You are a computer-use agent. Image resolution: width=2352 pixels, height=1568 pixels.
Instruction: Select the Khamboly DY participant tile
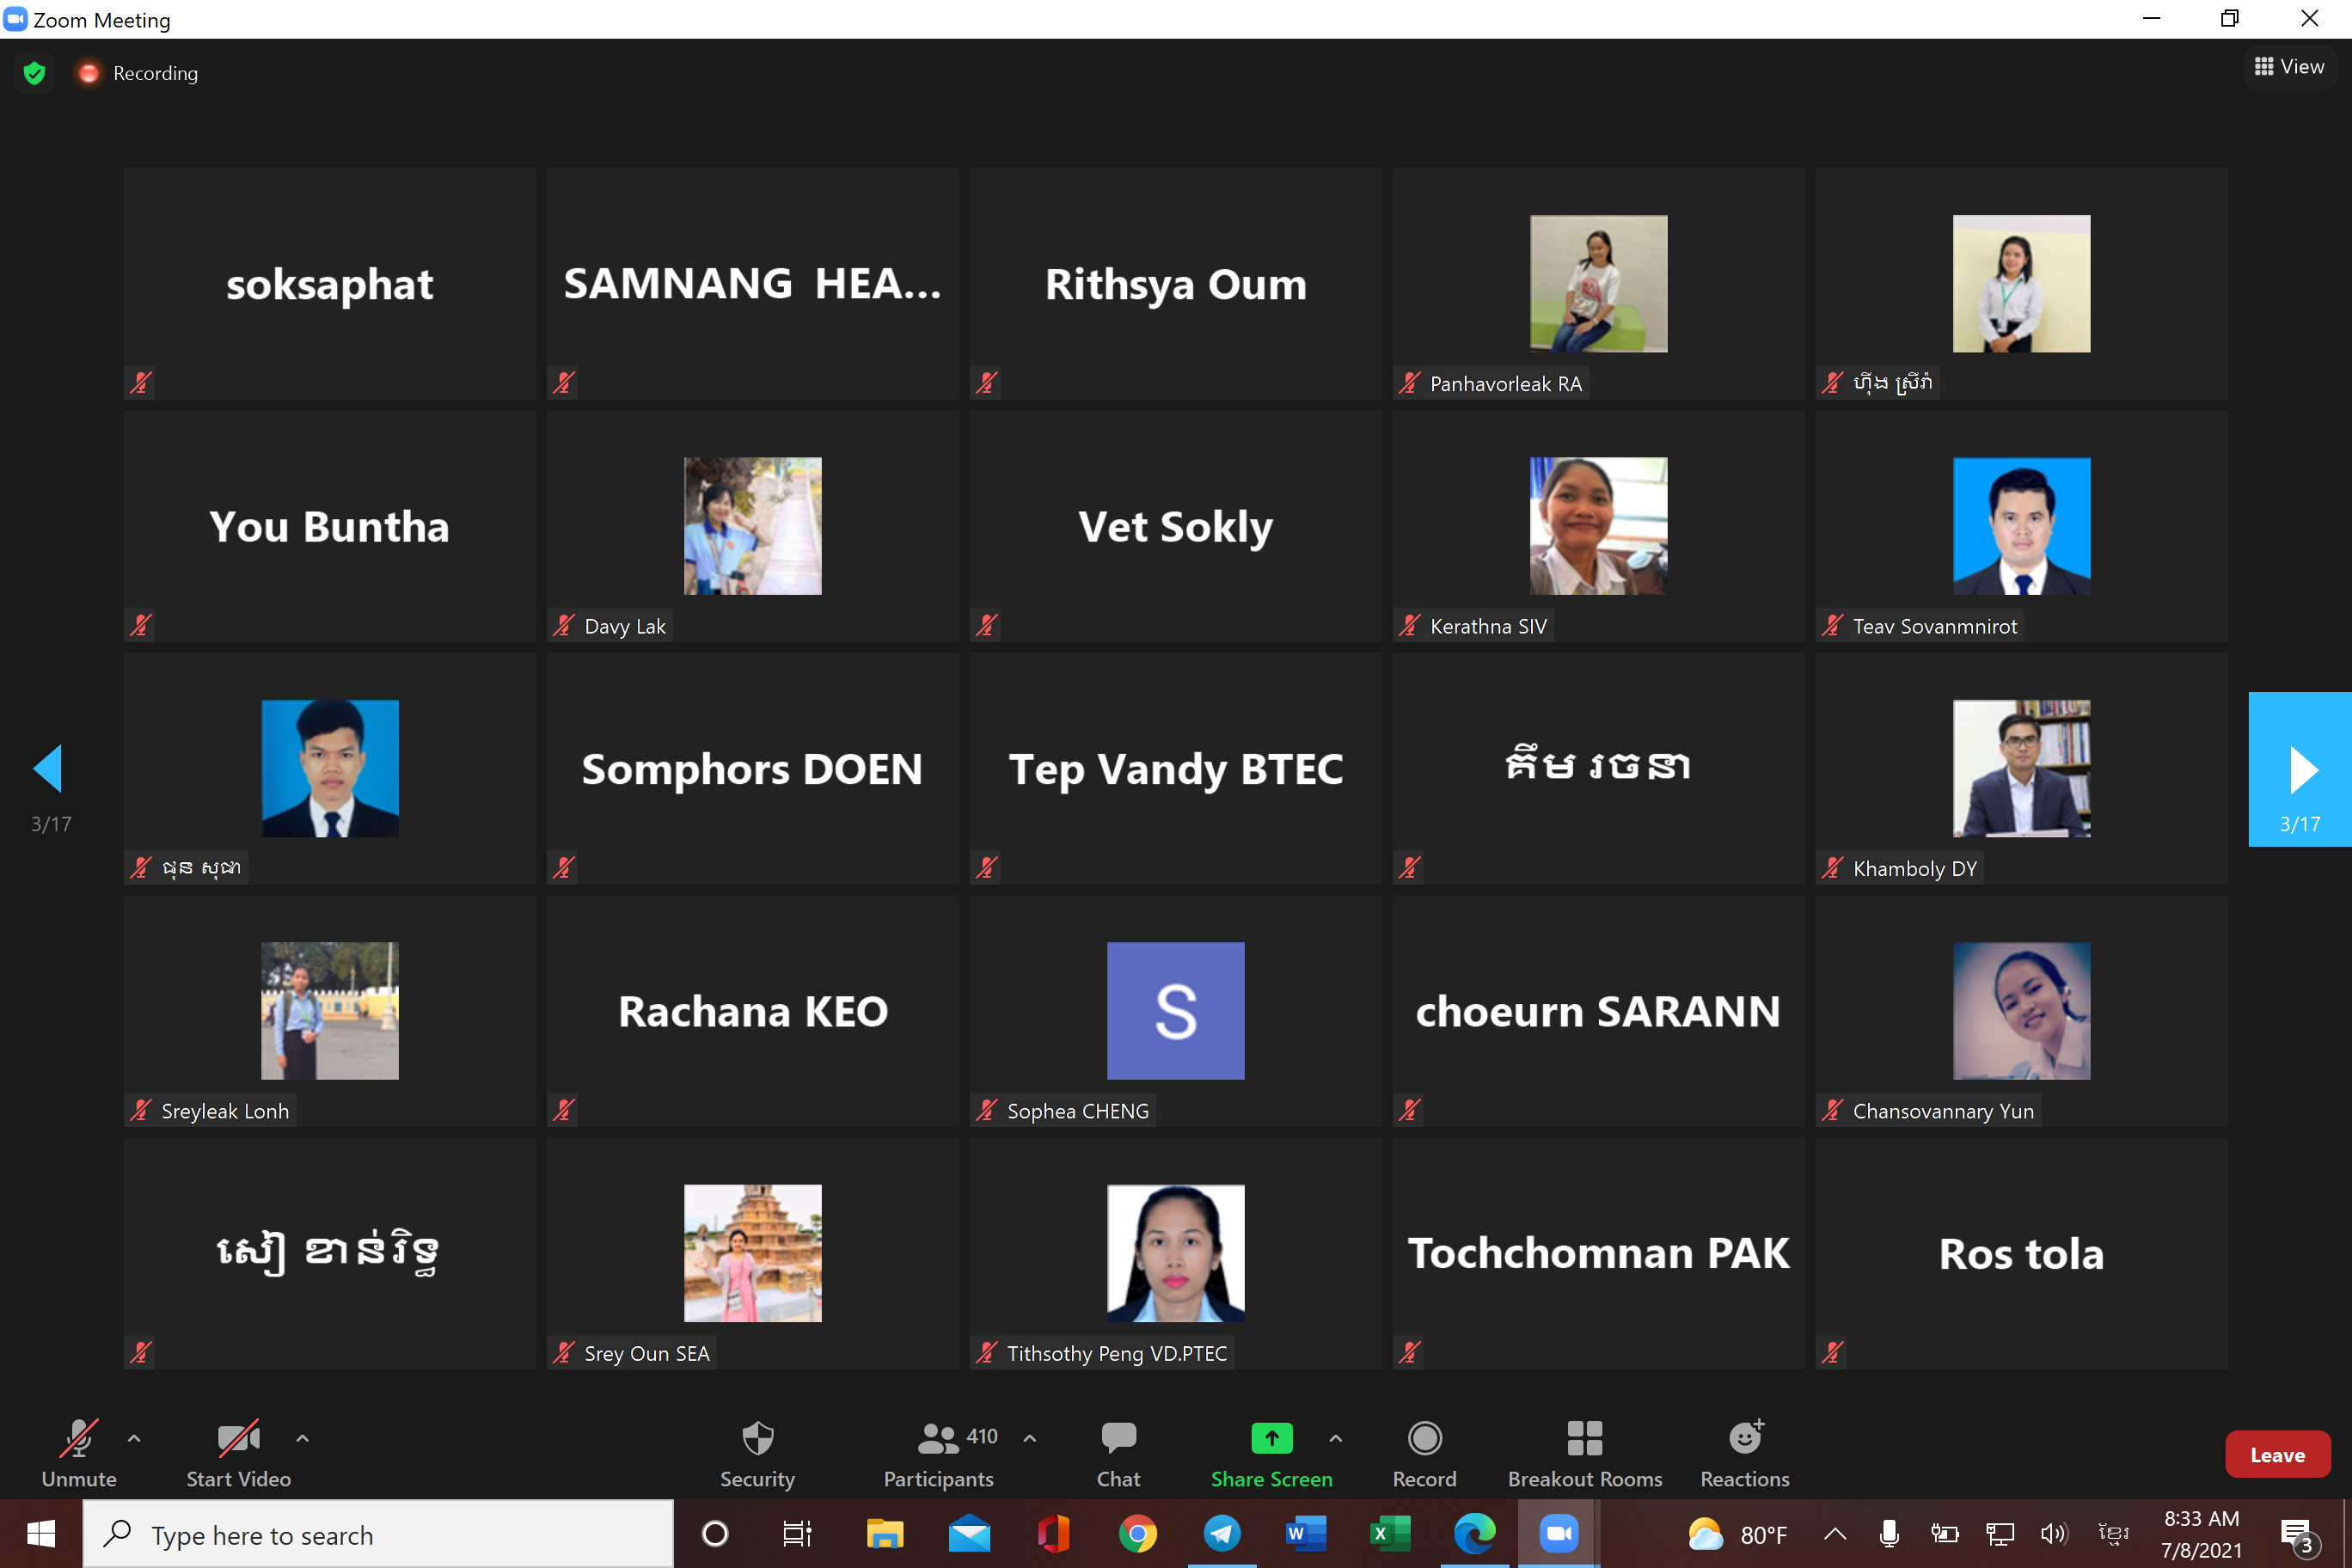[x=2021, y=769]
